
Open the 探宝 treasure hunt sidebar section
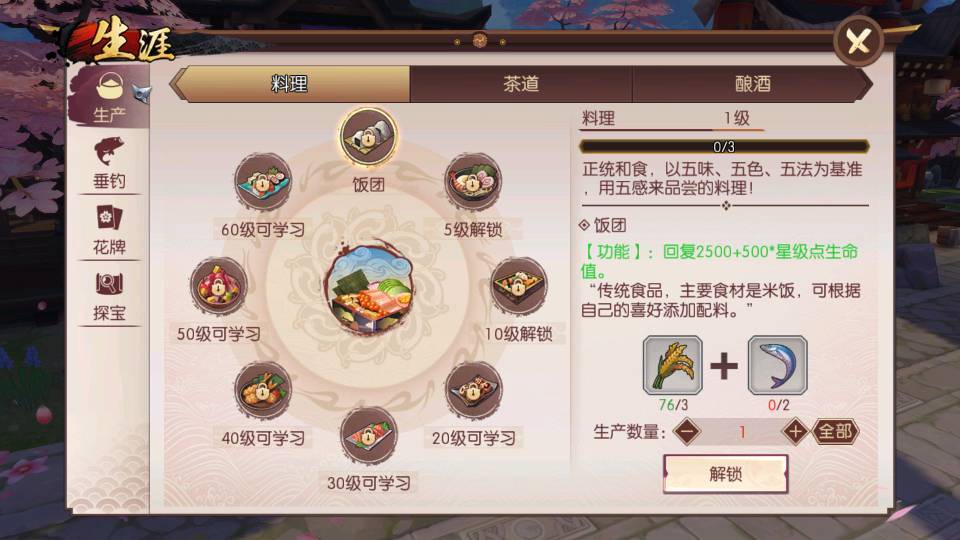tap(109, 296)
